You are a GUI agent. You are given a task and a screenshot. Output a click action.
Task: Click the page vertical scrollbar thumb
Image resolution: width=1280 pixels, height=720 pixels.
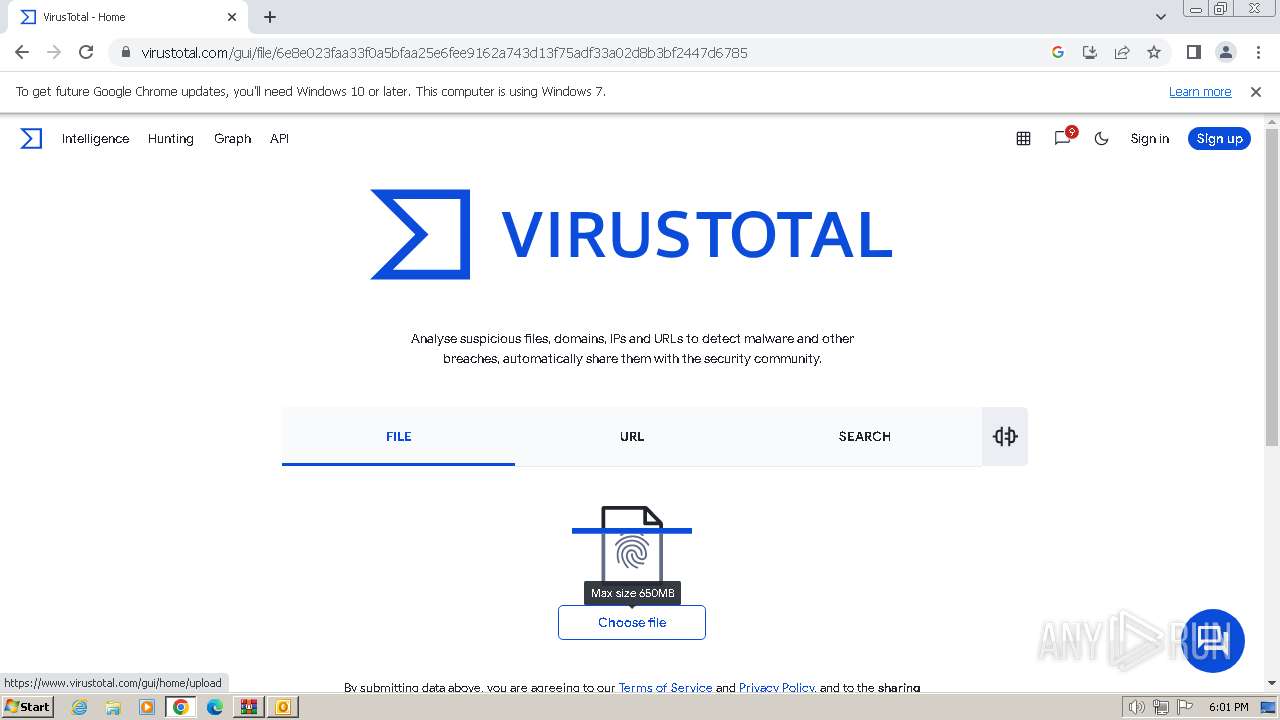point(1272,288)
